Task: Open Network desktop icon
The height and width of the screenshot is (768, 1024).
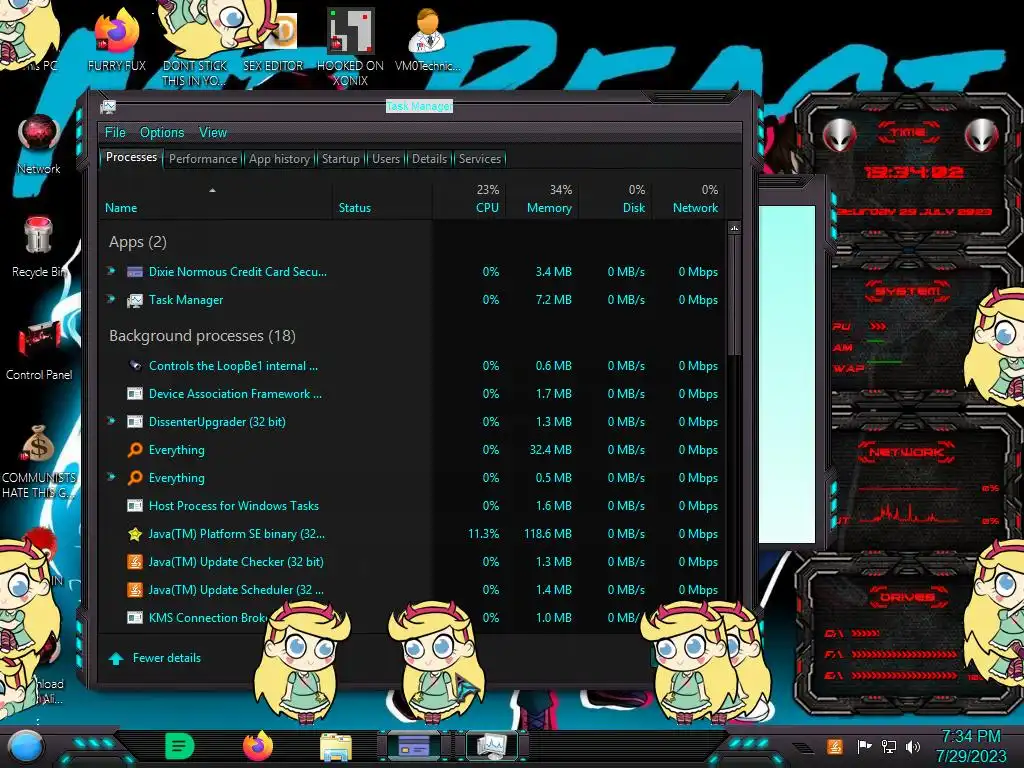Action: coord(39,145)
